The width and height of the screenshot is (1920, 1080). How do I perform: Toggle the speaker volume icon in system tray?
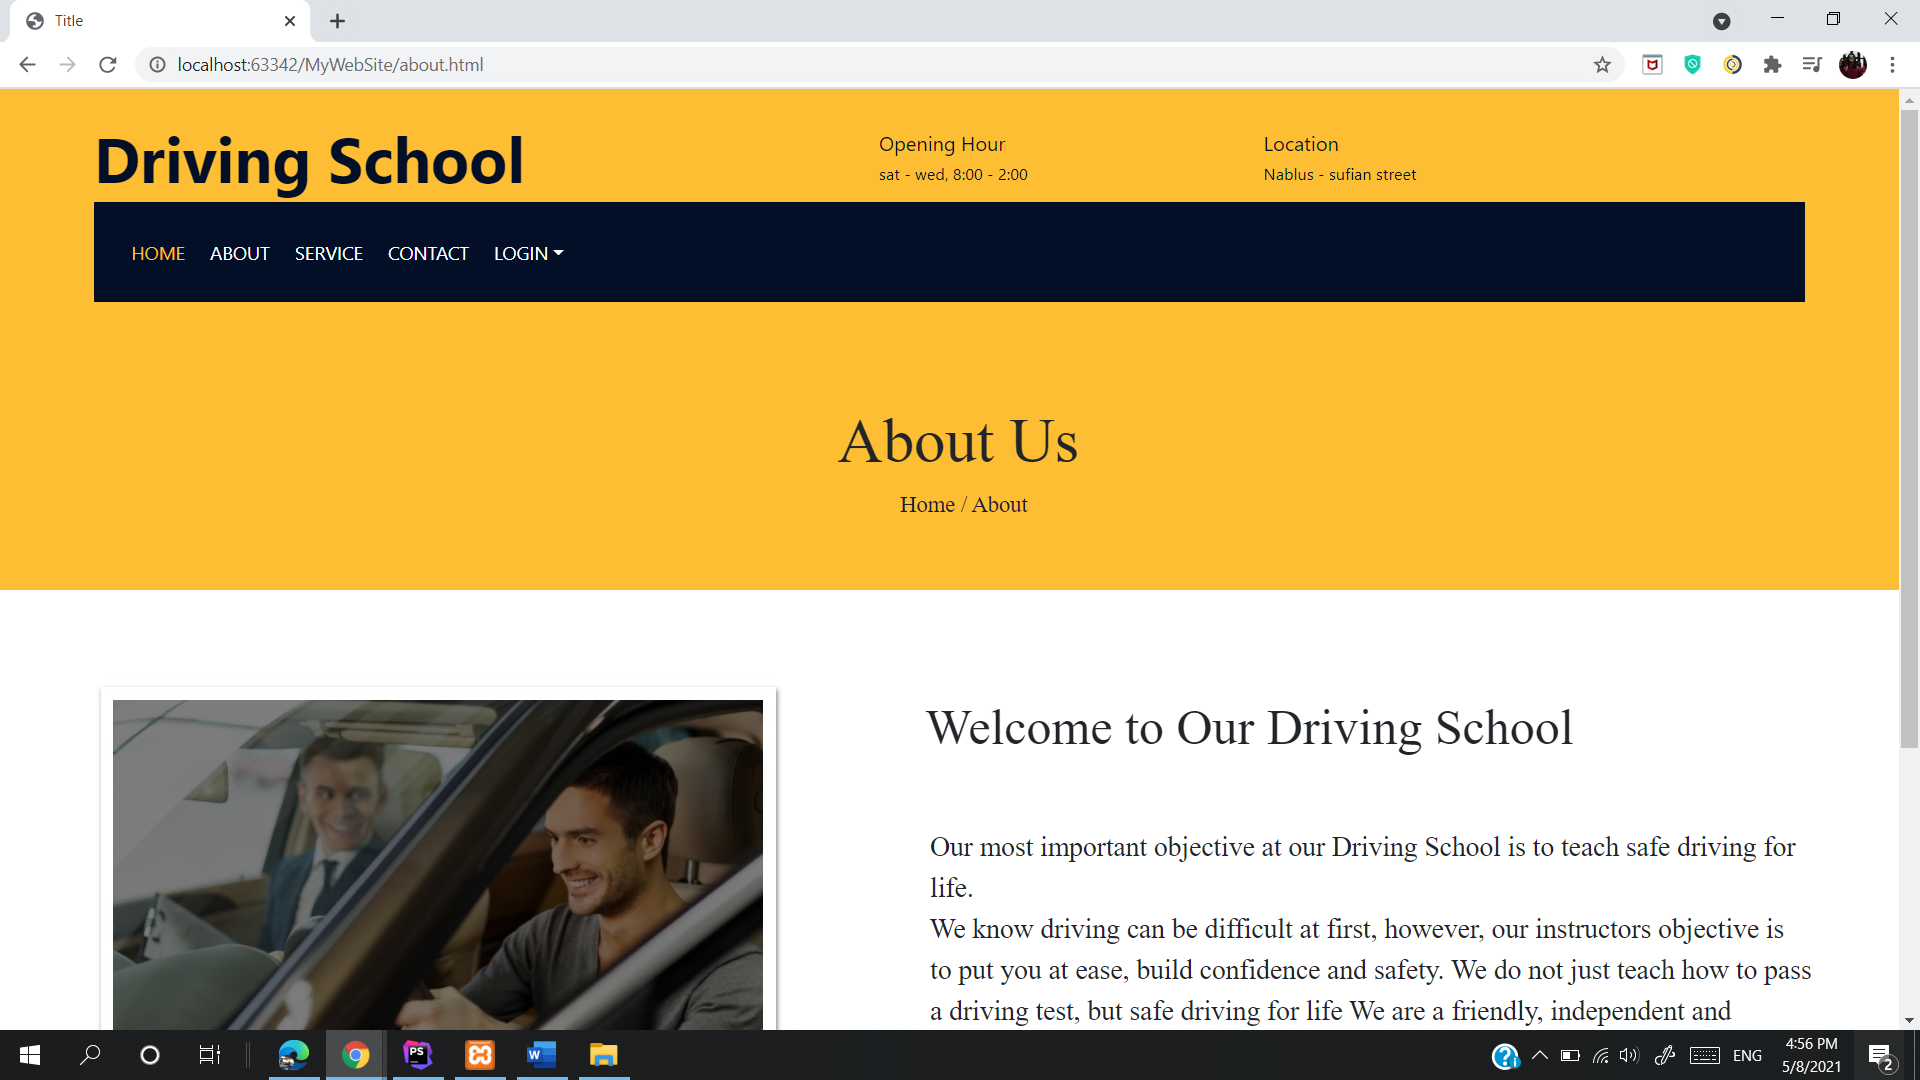[1629, 1055]
